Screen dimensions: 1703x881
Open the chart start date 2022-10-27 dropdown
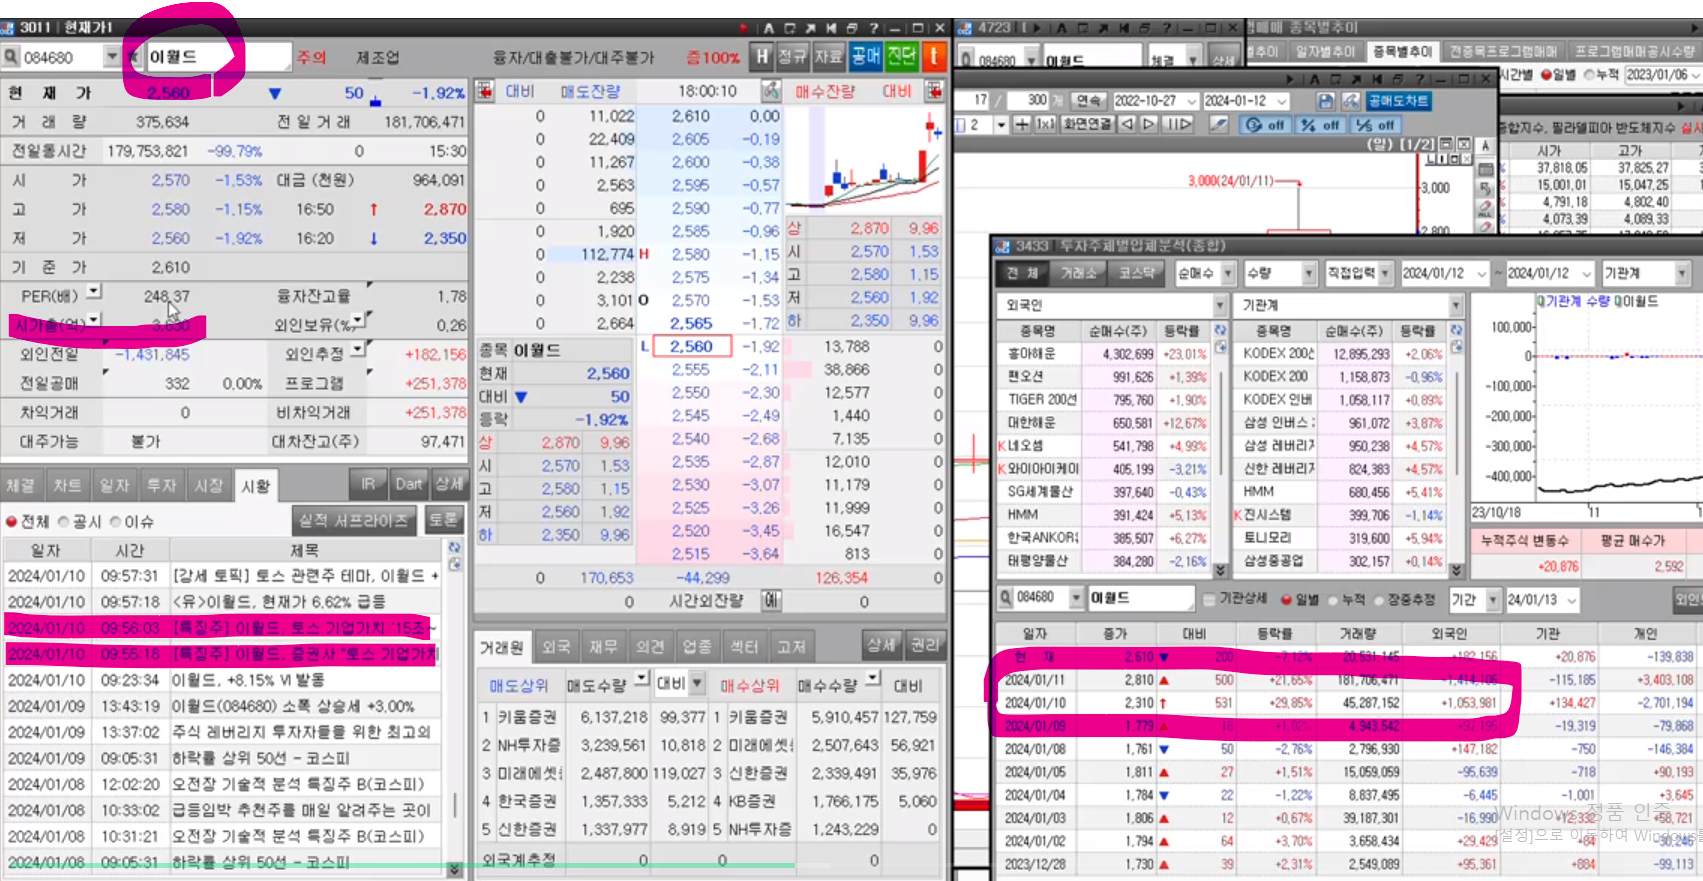coord(1191,101)
